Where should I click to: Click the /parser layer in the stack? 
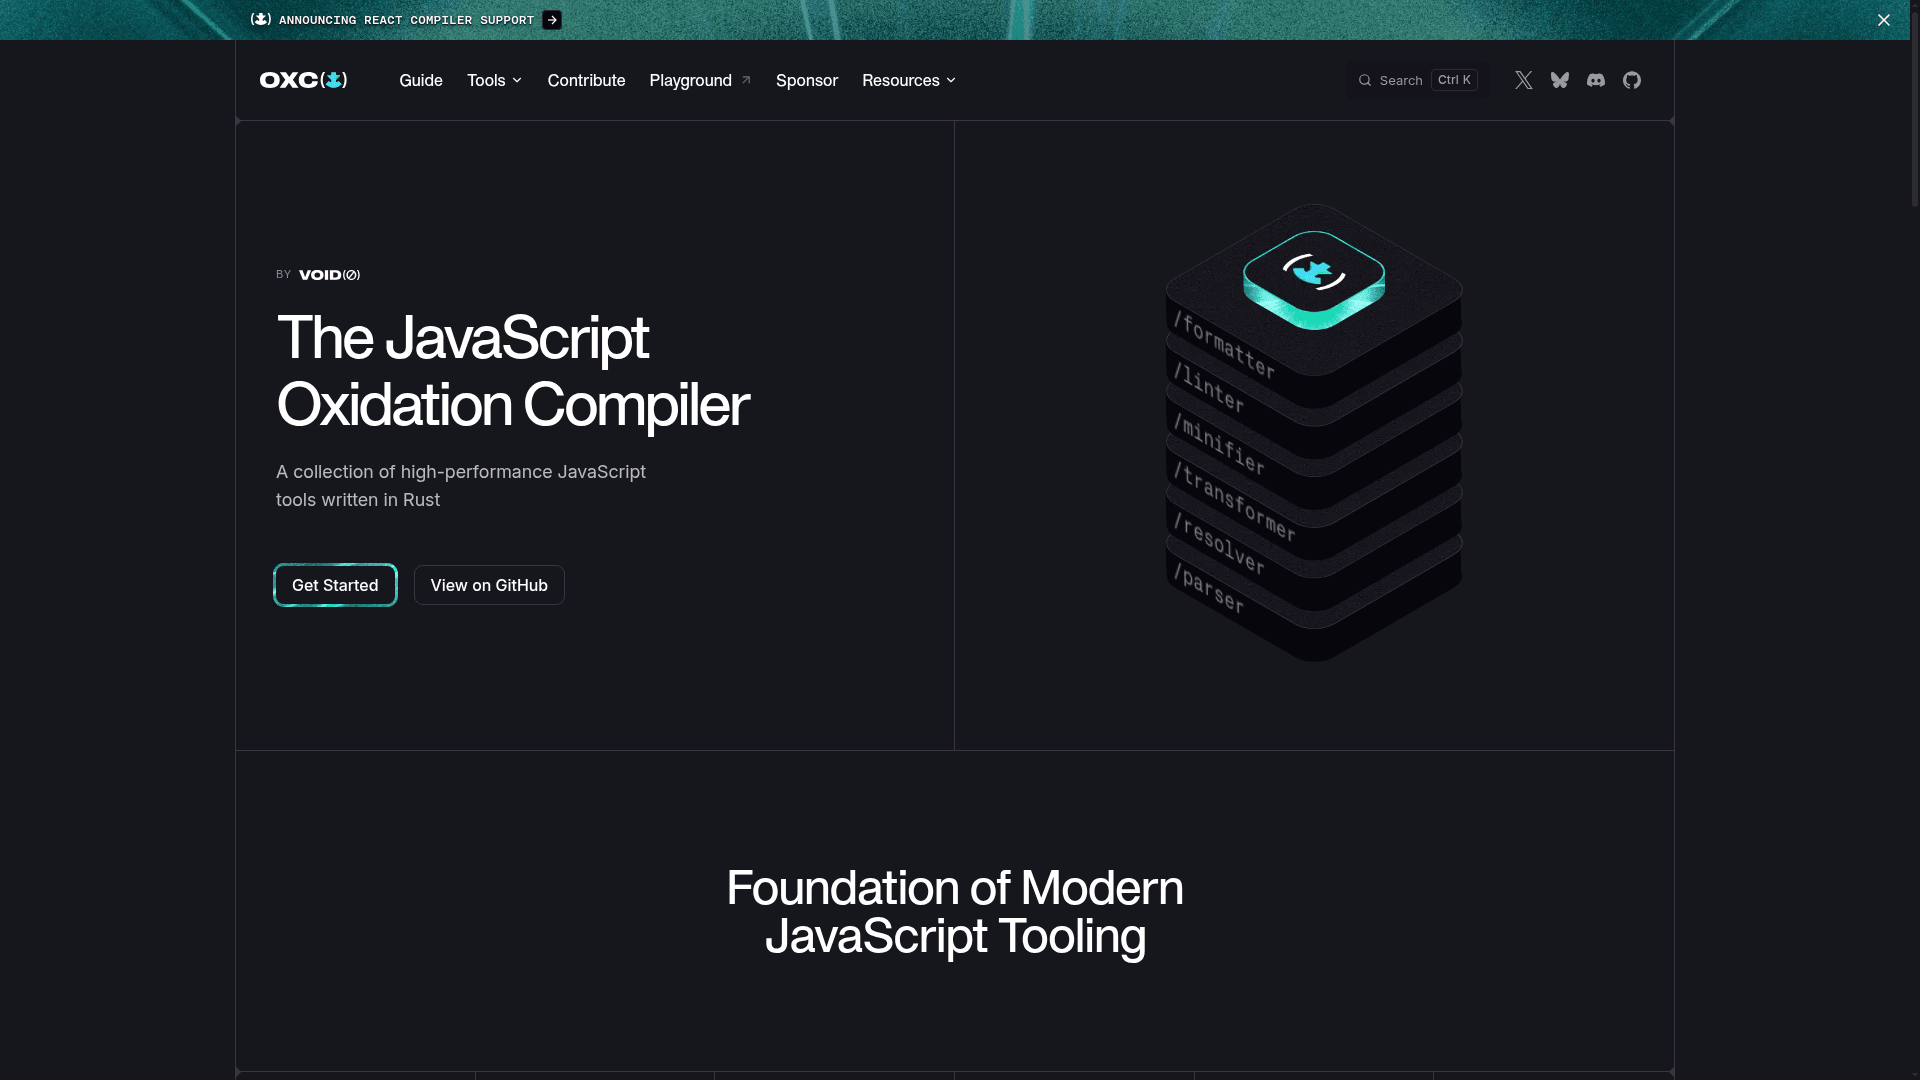coord(1209,589)
